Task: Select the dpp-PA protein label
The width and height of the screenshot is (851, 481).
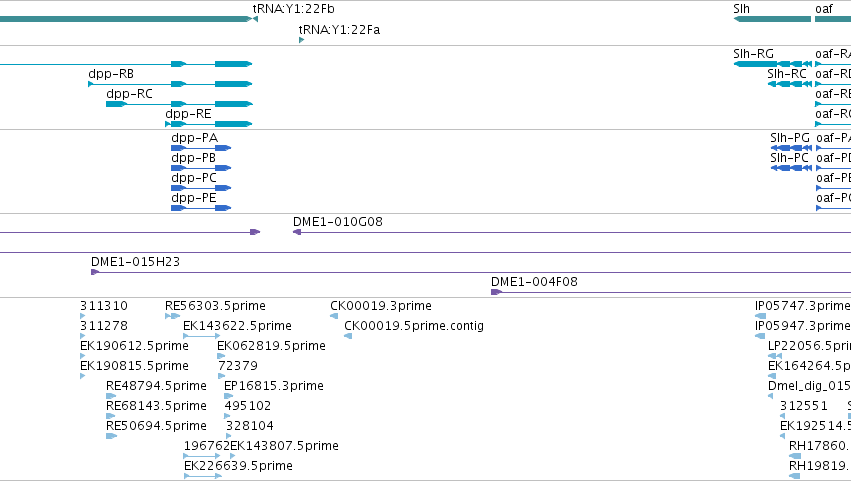Action: tap(194, 138)
